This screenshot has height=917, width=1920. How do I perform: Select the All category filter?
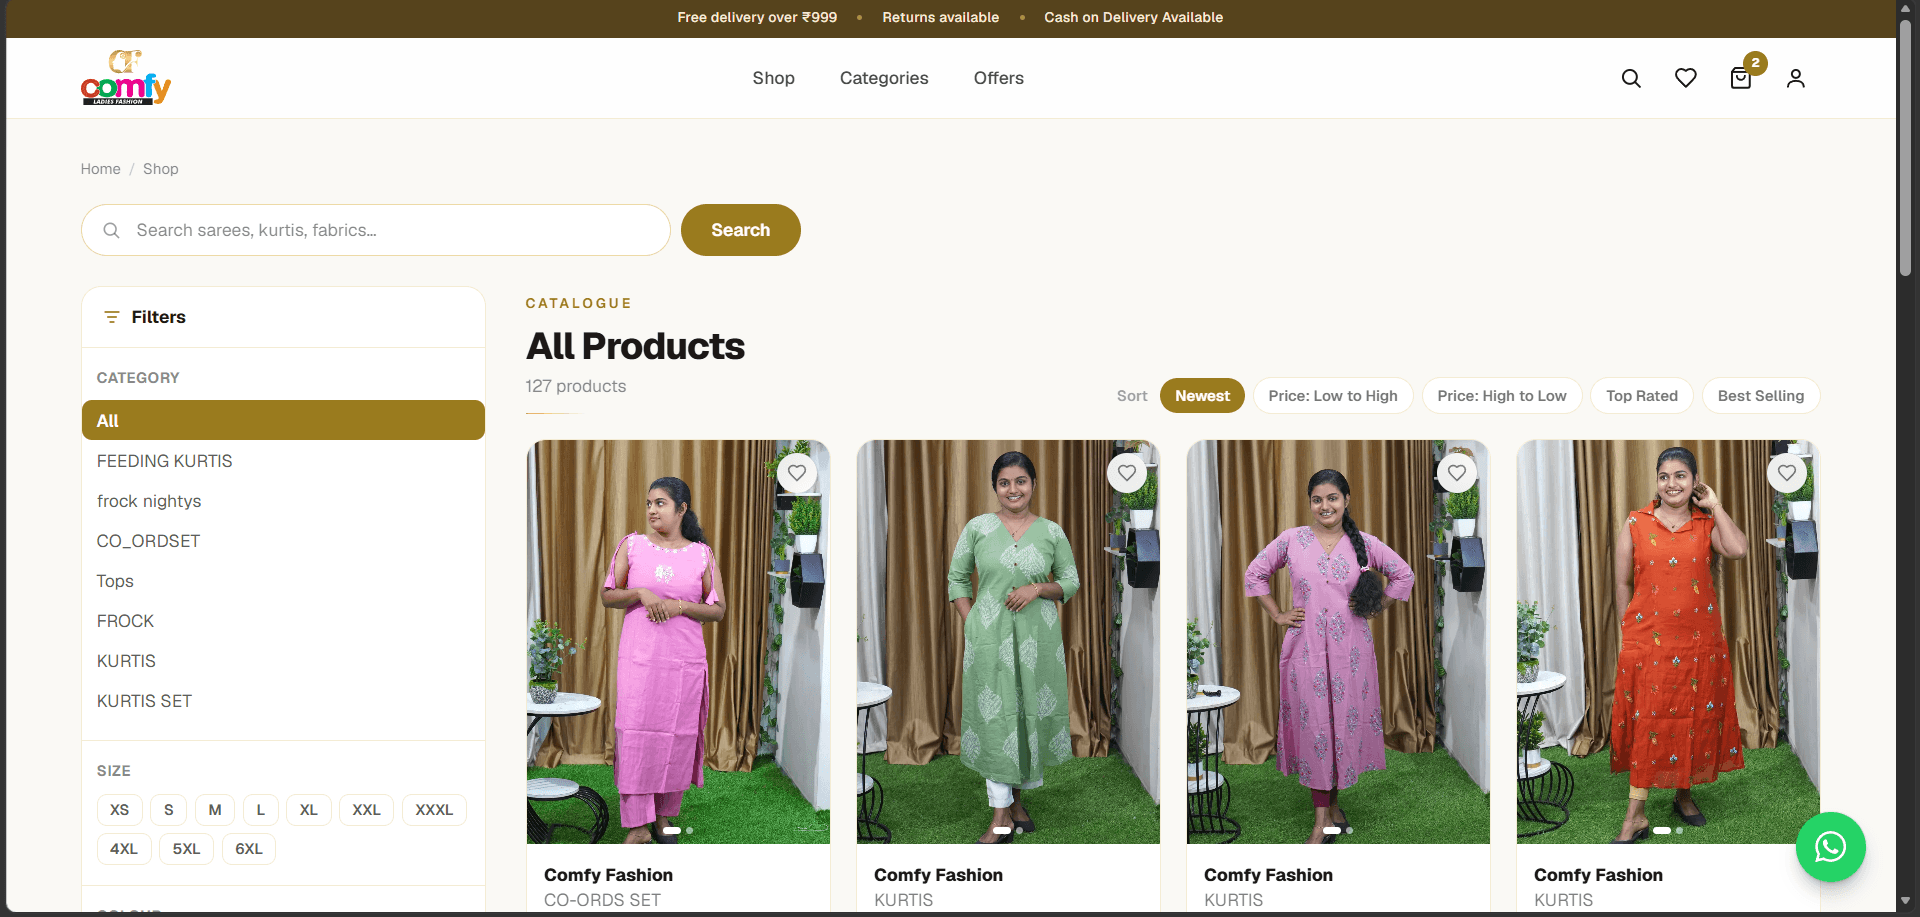[283, 420]
